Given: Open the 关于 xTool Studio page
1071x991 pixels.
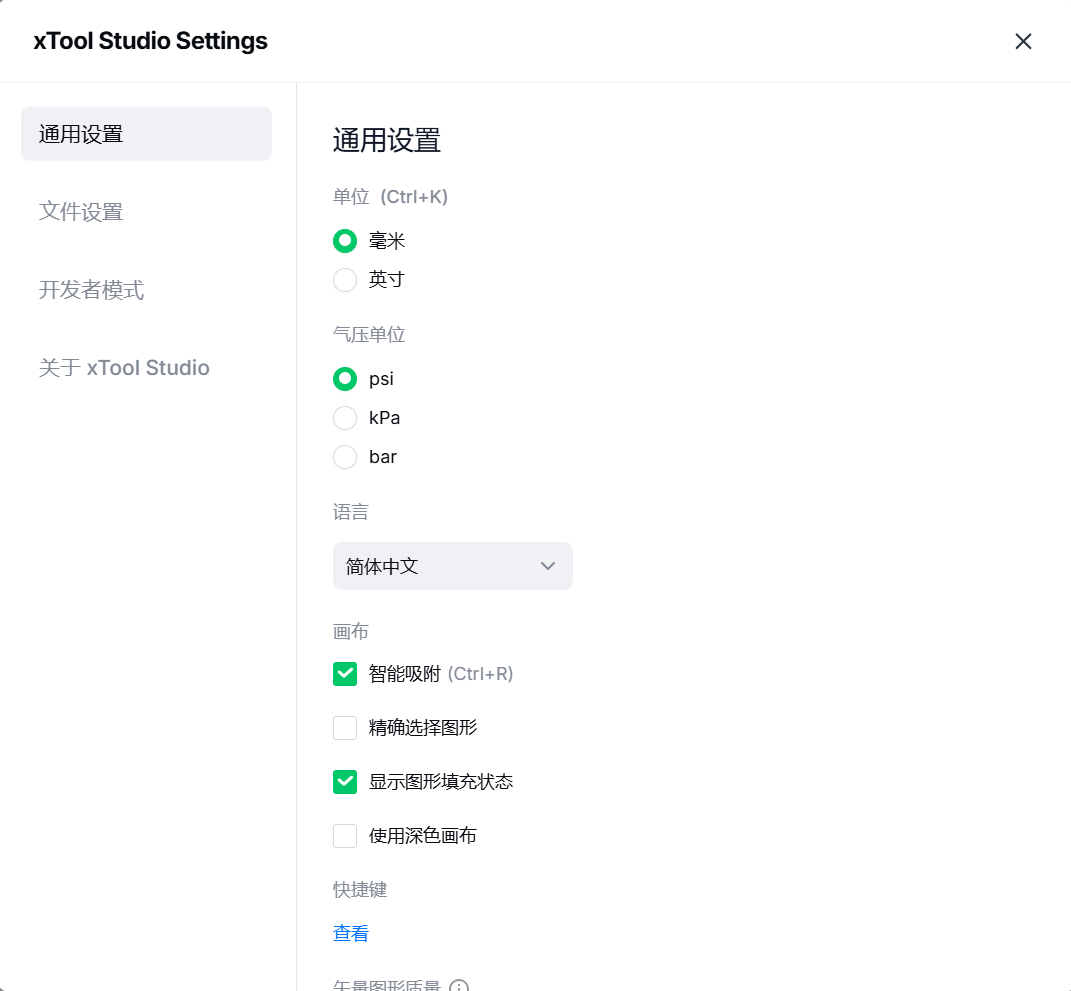Looking at the screenshot, I should (x=124, y=368).
